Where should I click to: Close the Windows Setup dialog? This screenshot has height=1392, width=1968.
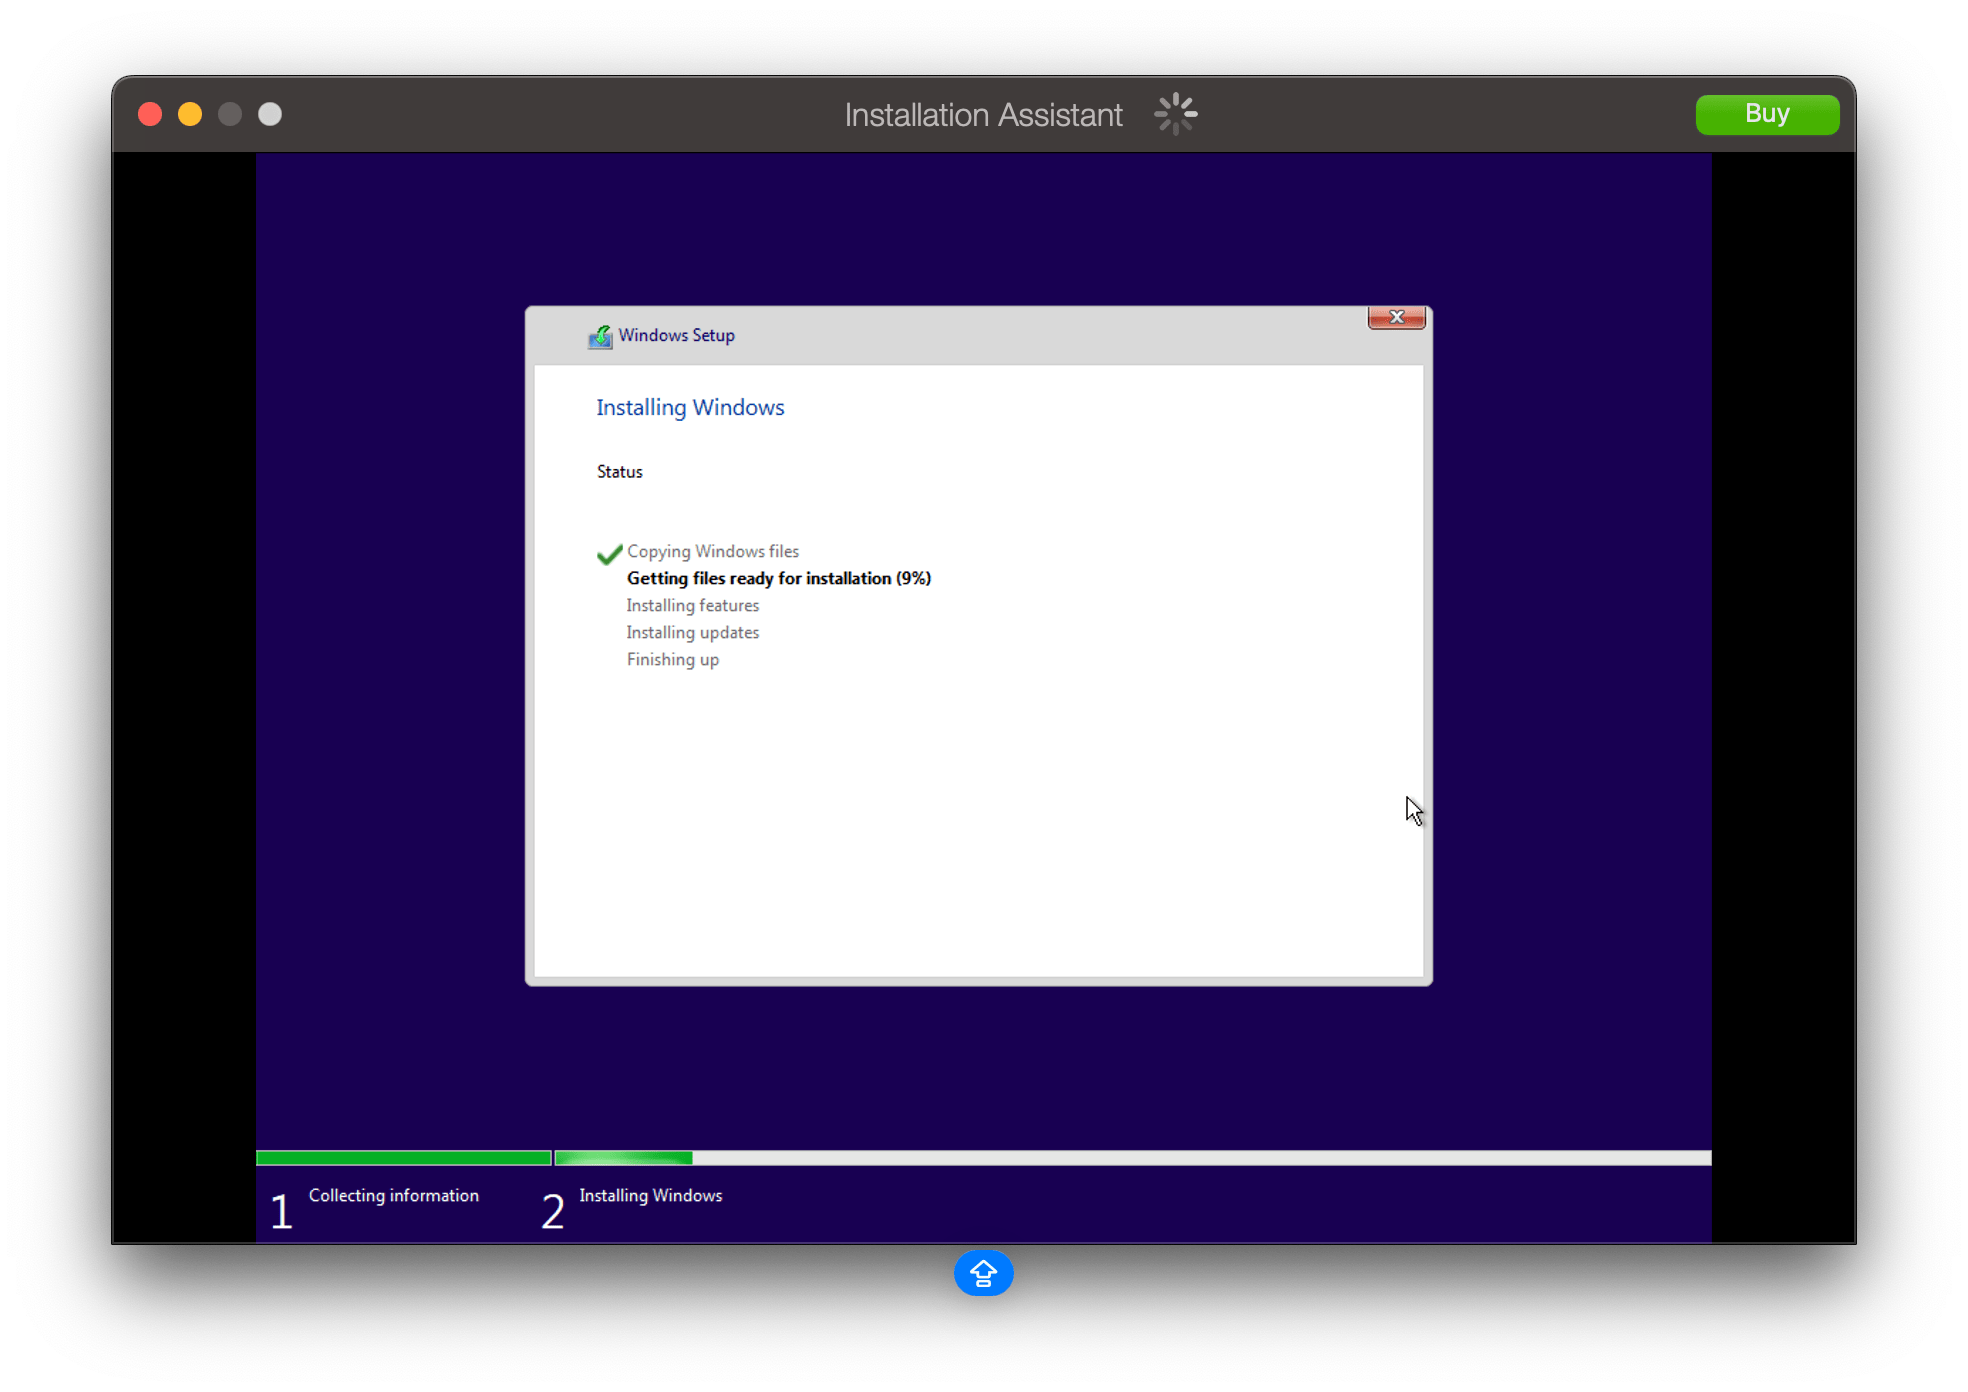point(1396,317)
